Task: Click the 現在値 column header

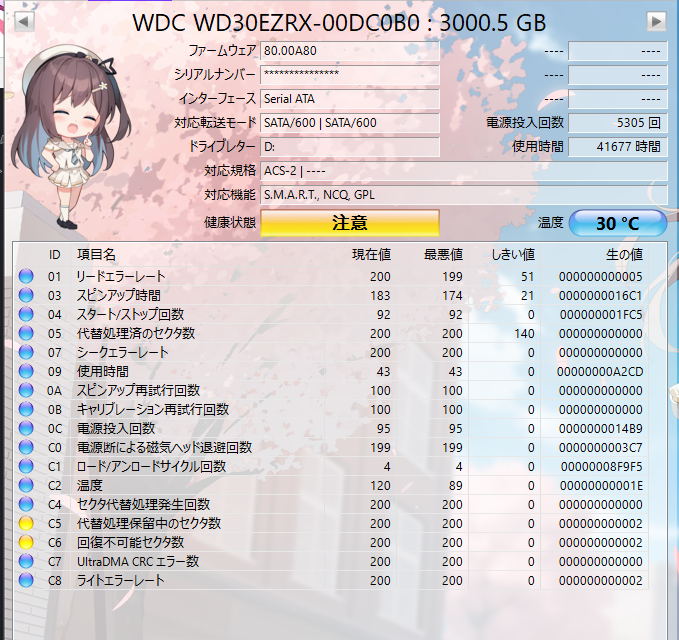Action: tap(372, 255)
